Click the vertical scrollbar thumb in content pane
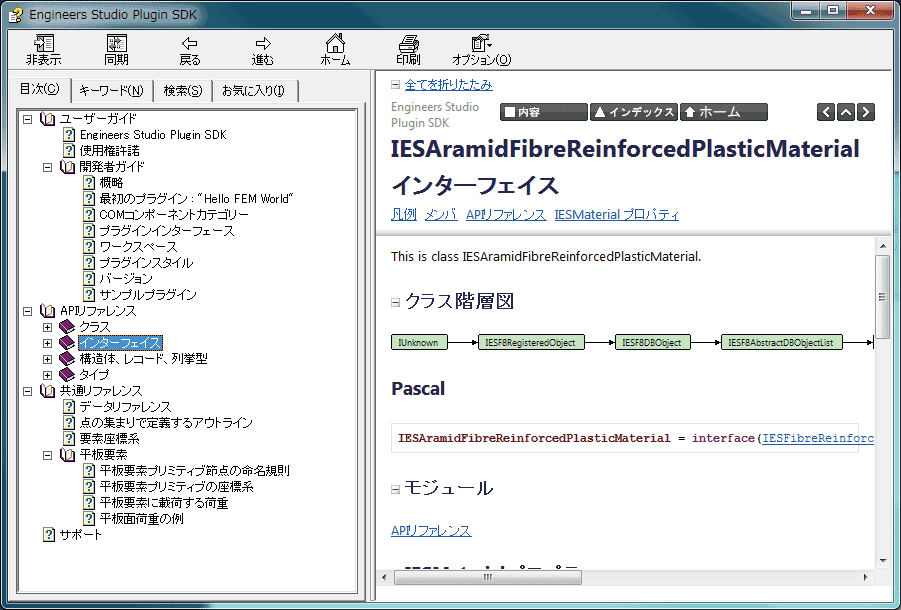This screenshot has width=901, height=610. [x=882, y=296]
